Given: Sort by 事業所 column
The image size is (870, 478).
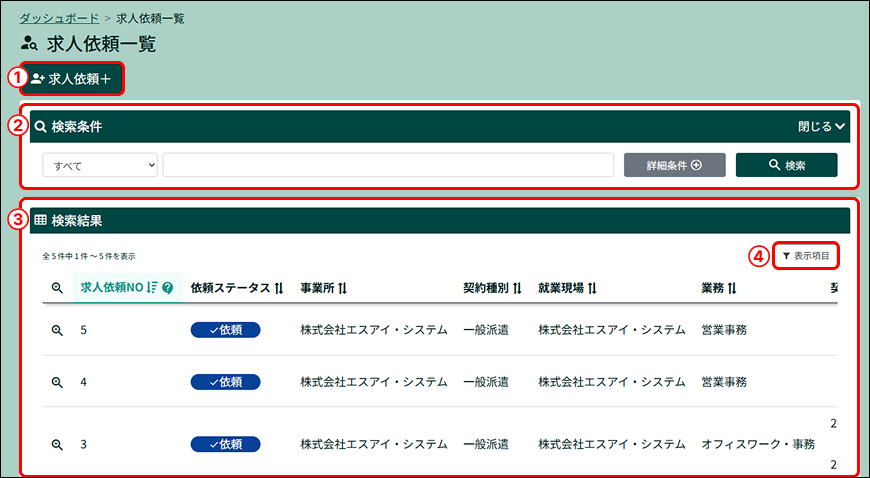Looking at the screenshot, I should tap(324, 288).
